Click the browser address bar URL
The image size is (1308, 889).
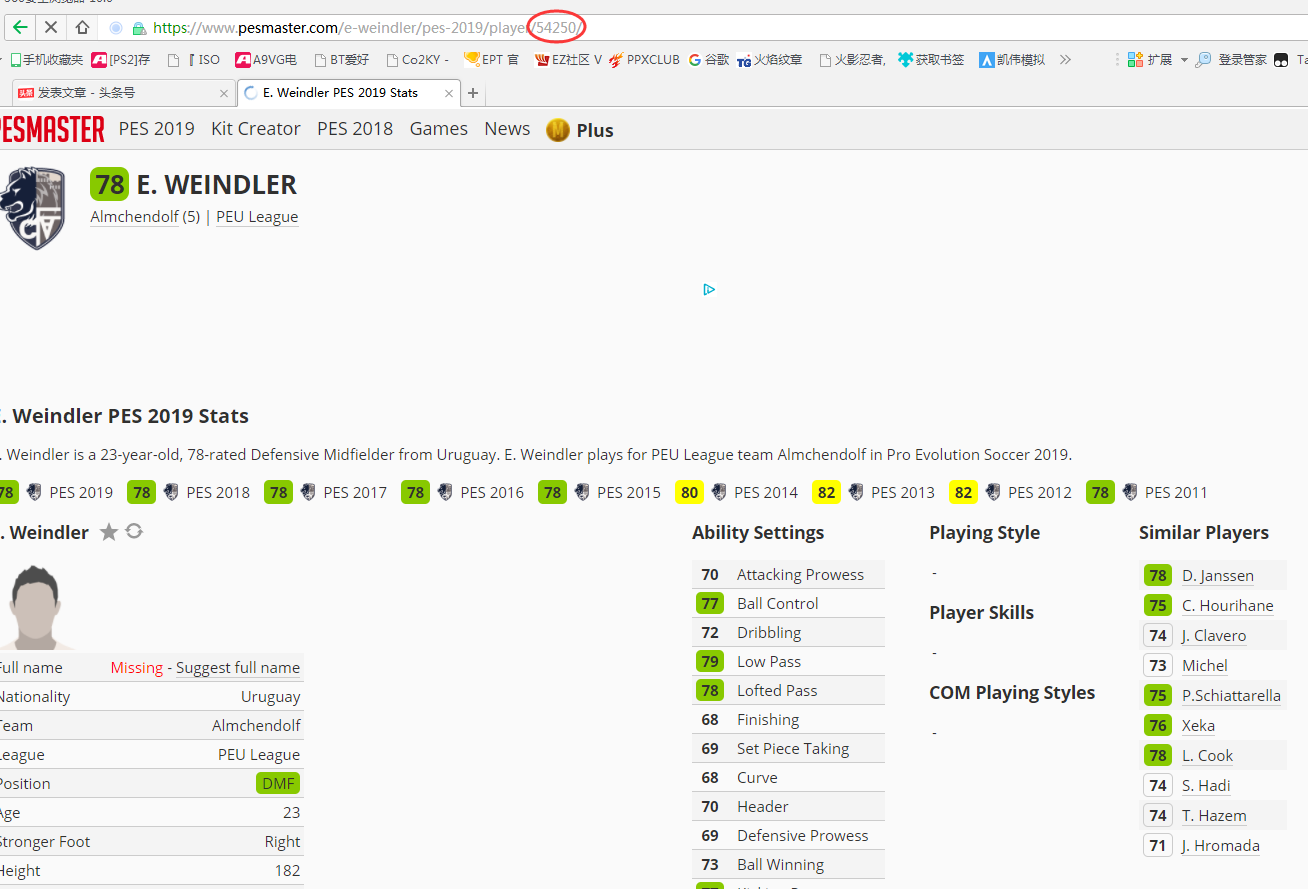click(369, 28)
